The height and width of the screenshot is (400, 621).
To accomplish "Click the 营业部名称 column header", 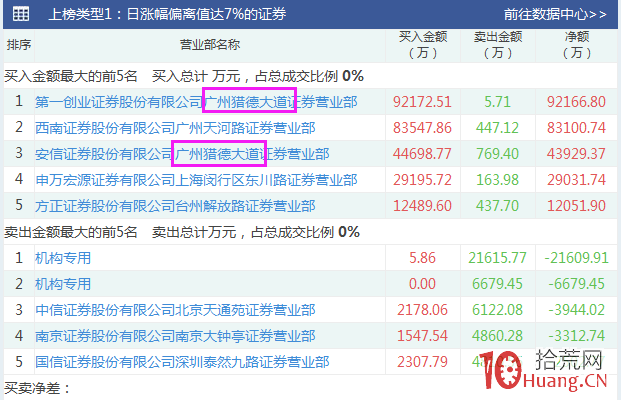I will click(x=210, y=45).
